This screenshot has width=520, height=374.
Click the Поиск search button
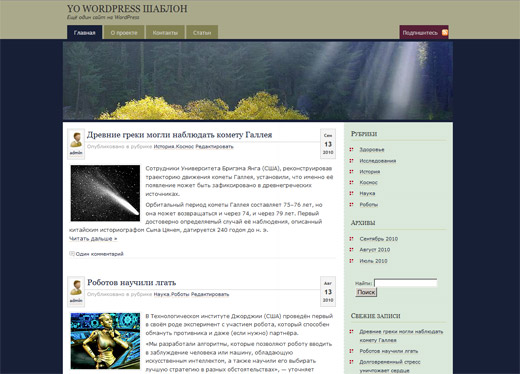pos(366,292)
